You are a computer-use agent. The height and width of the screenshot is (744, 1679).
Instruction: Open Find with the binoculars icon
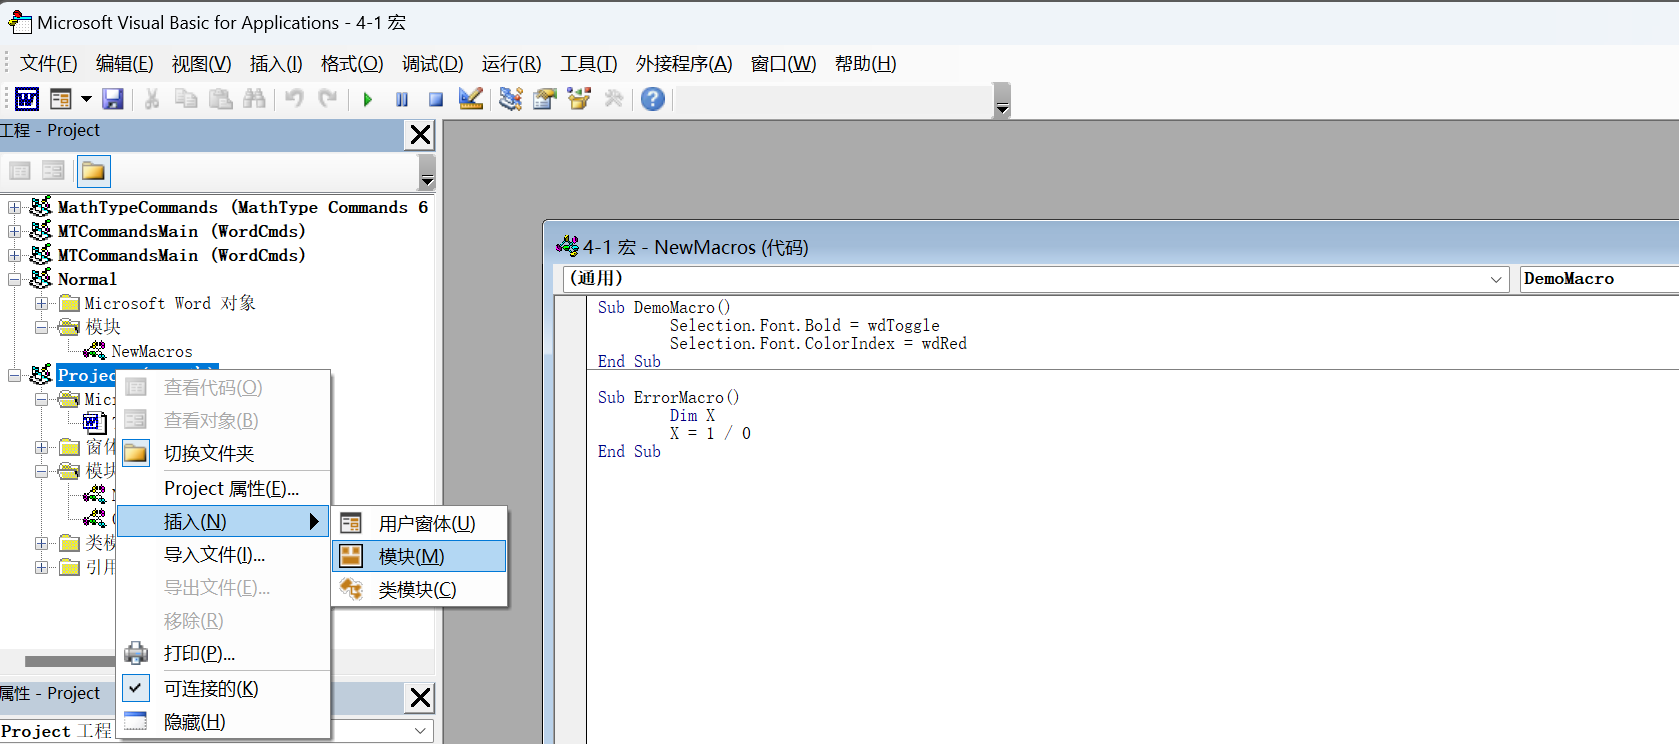[255, 99]
